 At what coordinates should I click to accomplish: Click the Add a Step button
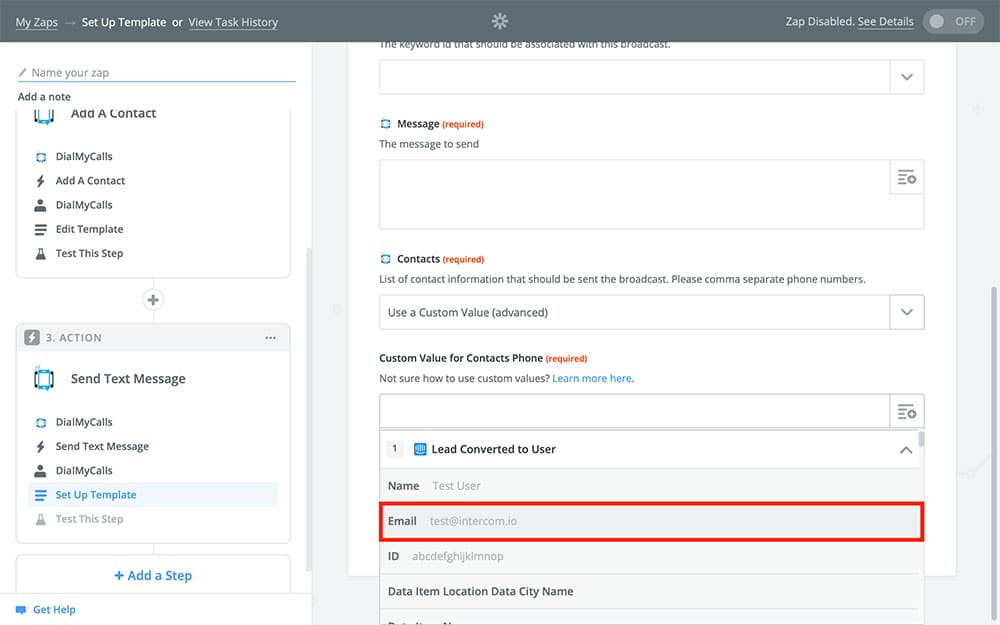[x=153, y=575]
